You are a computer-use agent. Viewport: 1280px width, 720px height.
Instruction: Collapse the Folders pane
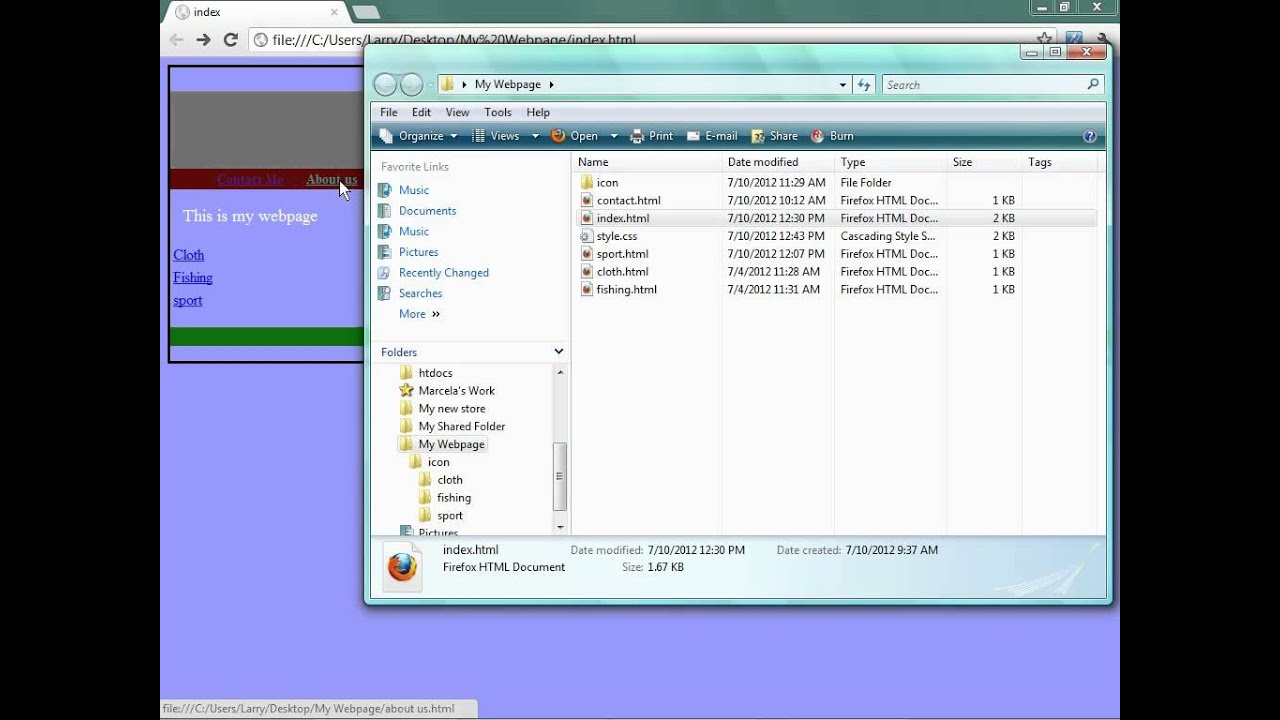558,352
